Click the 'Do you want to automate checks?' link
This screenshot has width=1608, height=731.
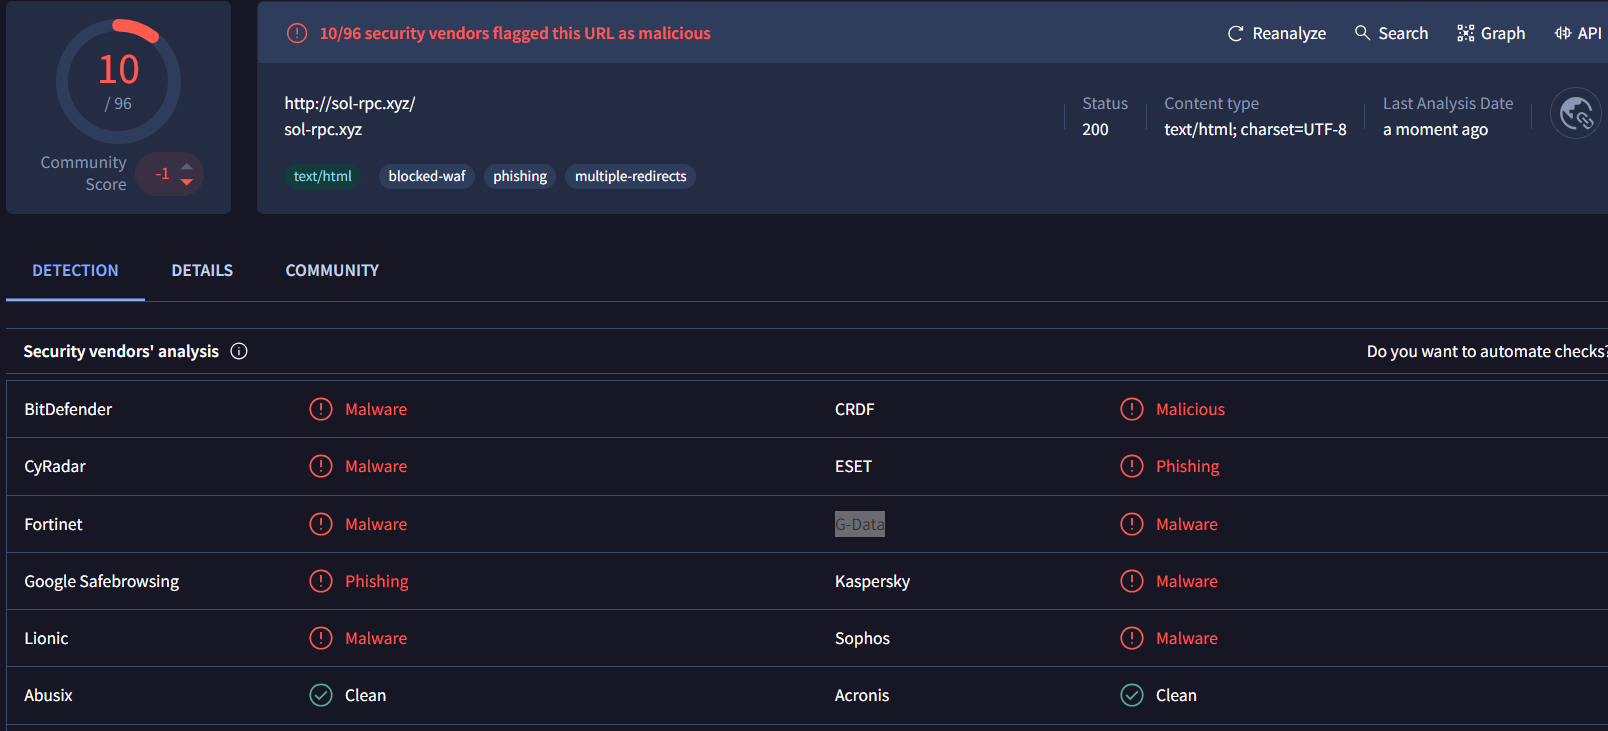point(1487,351)
